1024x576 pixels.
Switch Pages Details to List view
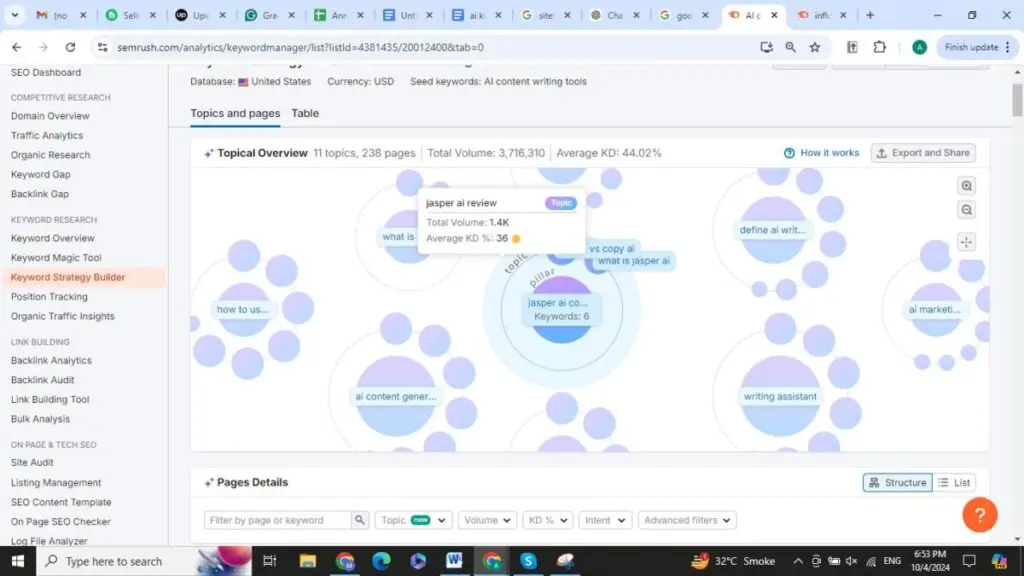(954, 483)
